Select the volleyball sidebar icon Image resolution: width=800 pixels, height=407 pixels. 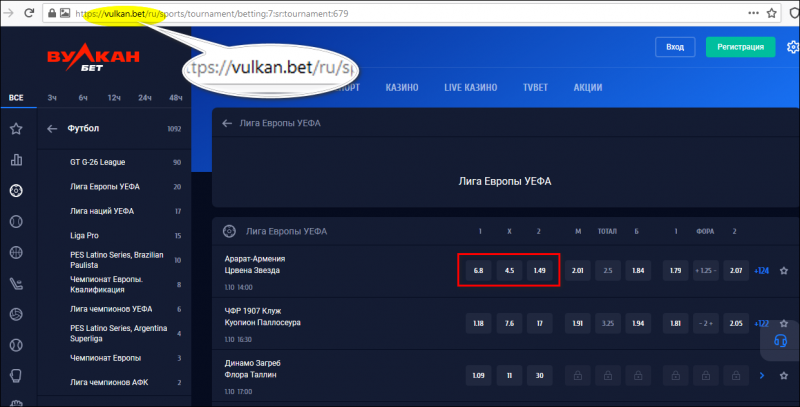click(16, 315)
